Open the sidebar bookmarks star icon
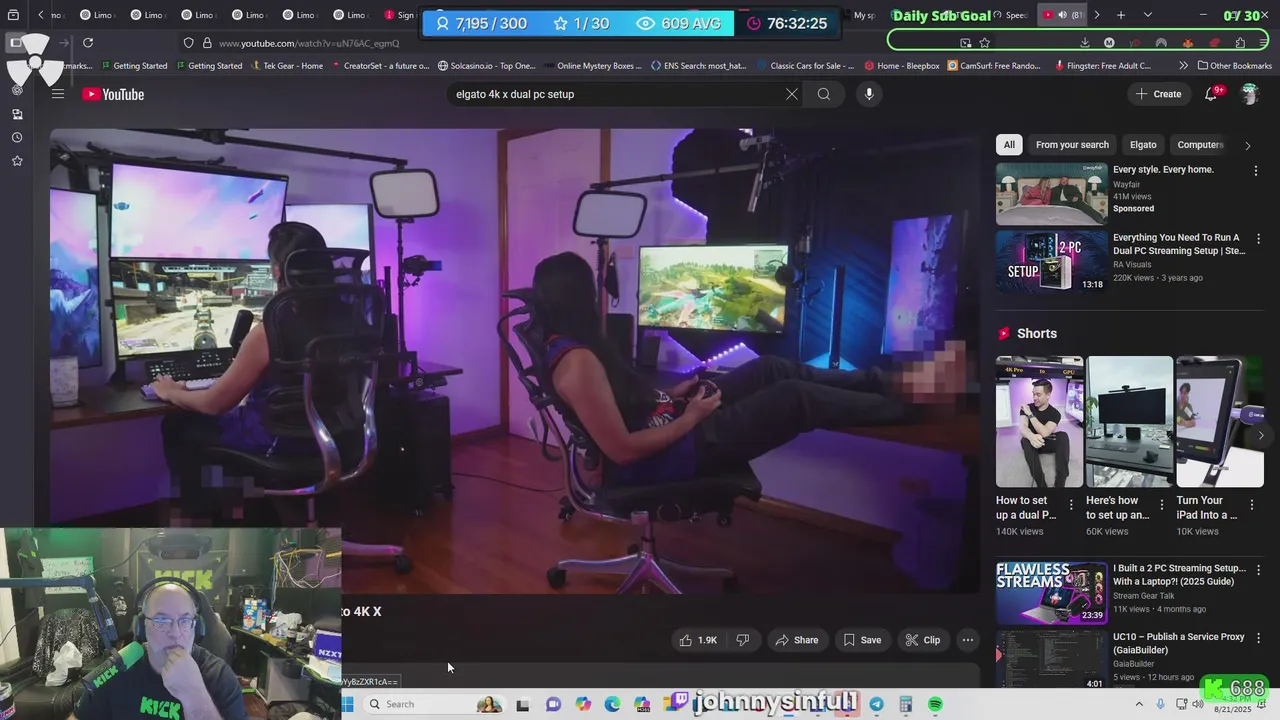The image size is (1280, 720). click(x=17, y=161)
